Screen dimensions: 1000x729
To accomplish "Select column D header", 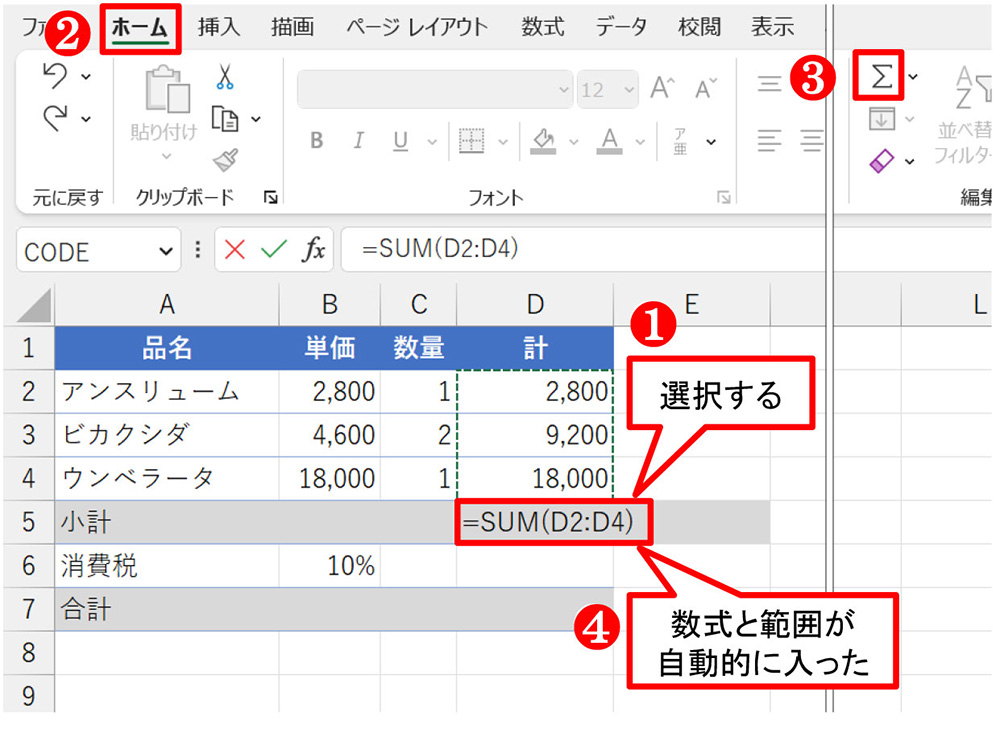I will (535, 305).
